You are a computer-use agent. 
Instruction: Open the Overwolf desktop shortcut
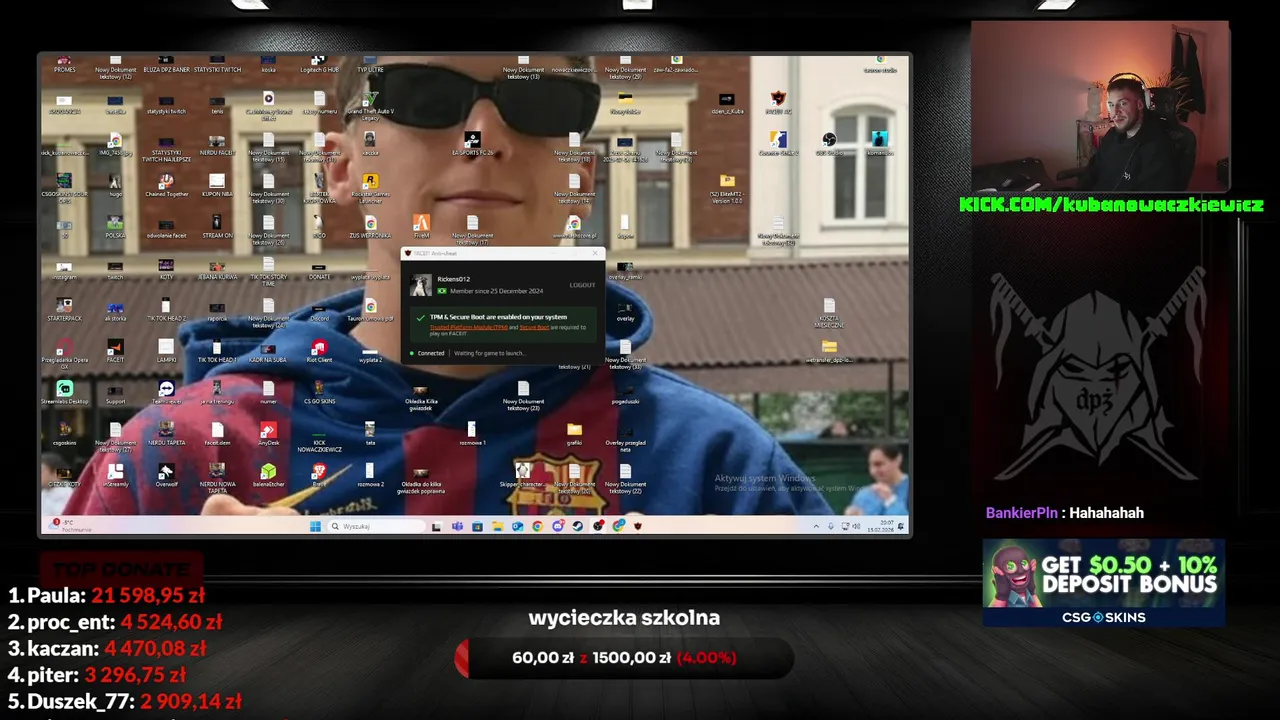click(x=166, y=475)
